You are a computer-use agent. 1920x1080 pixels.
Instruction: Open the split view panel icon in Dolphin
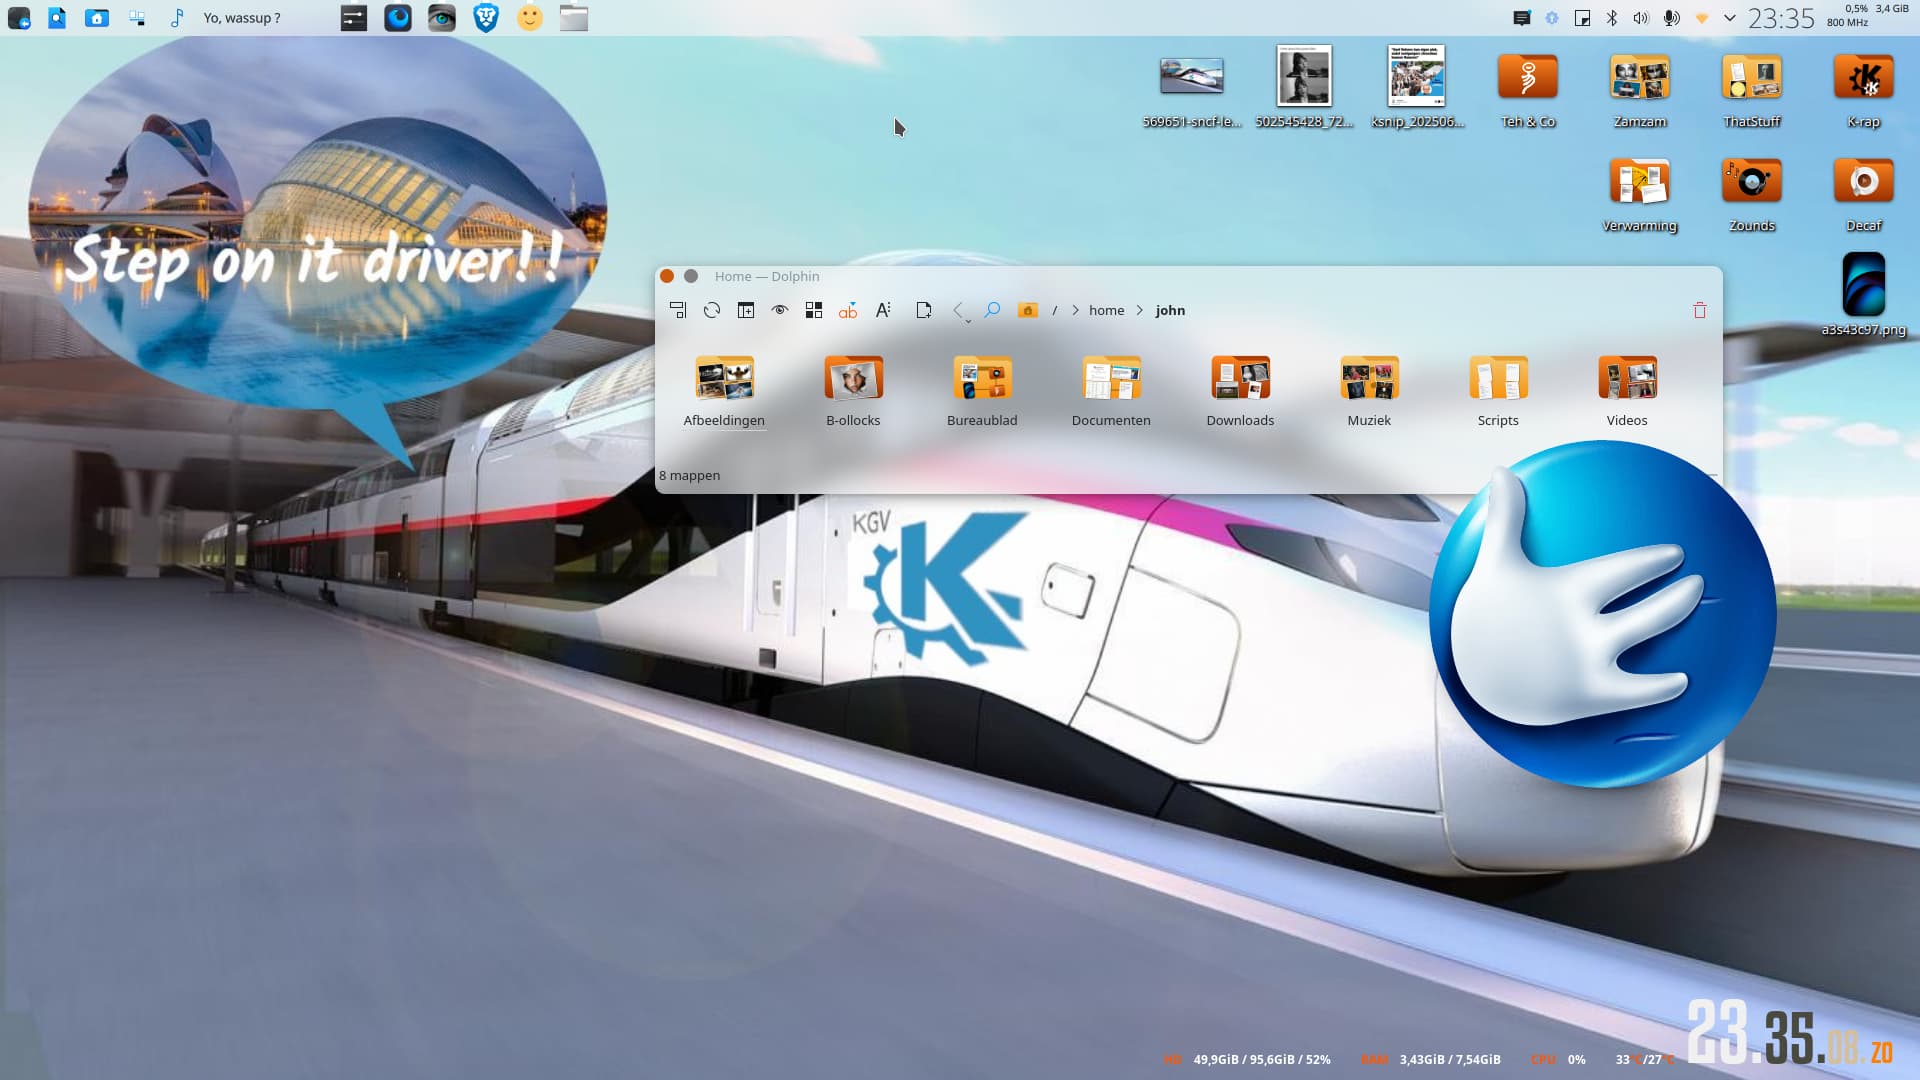678,310
